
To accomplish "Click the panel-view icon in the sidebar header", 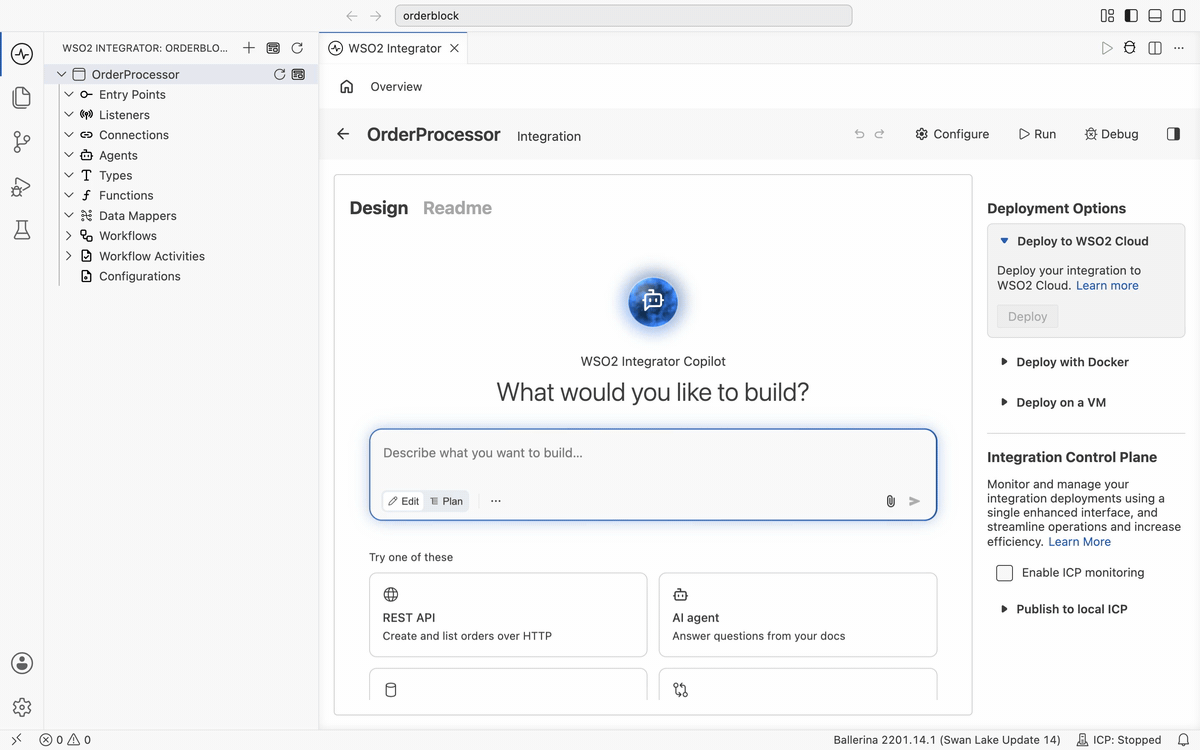I will pyautogui.click(x=273, y=47).
